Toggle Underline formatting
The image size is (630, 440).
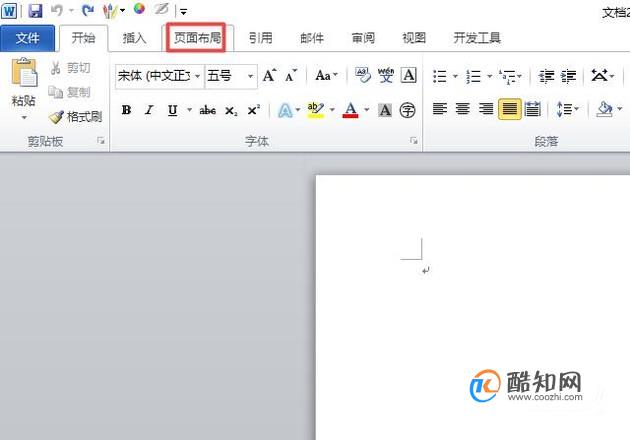point(173,110)
